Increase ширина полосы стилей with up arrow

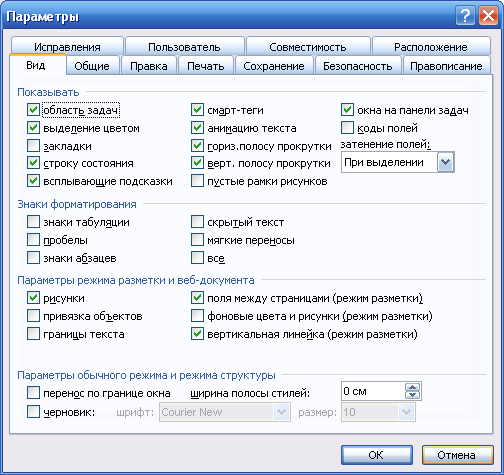(413, 387)
